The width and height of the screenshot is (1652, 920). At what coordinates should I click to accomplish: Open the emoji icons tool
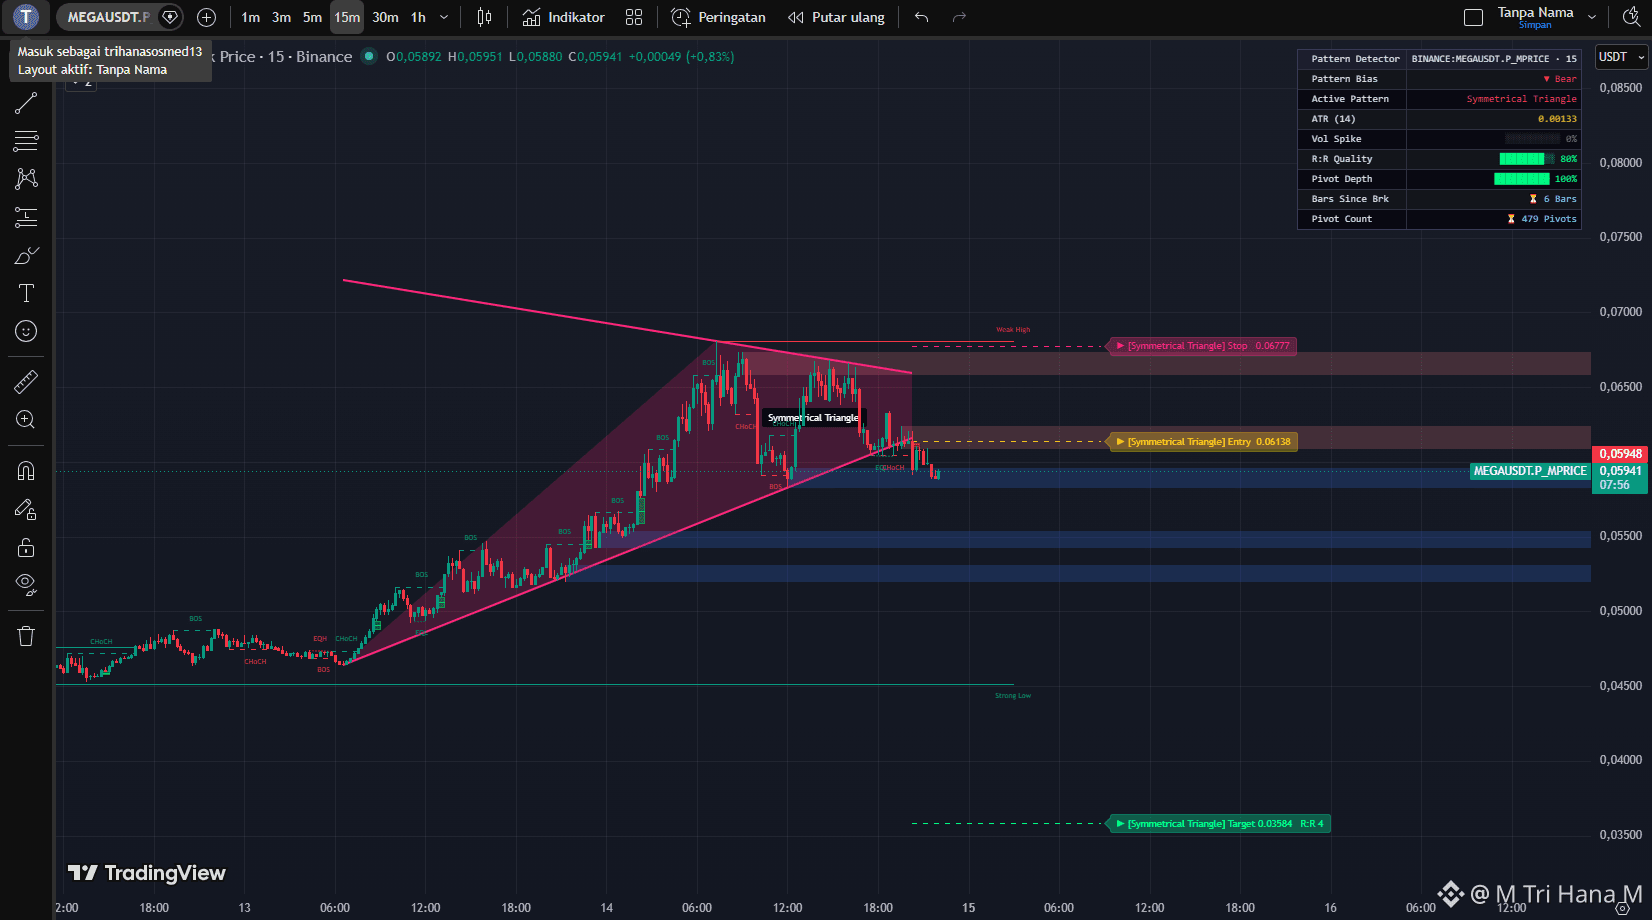(26, 331)
